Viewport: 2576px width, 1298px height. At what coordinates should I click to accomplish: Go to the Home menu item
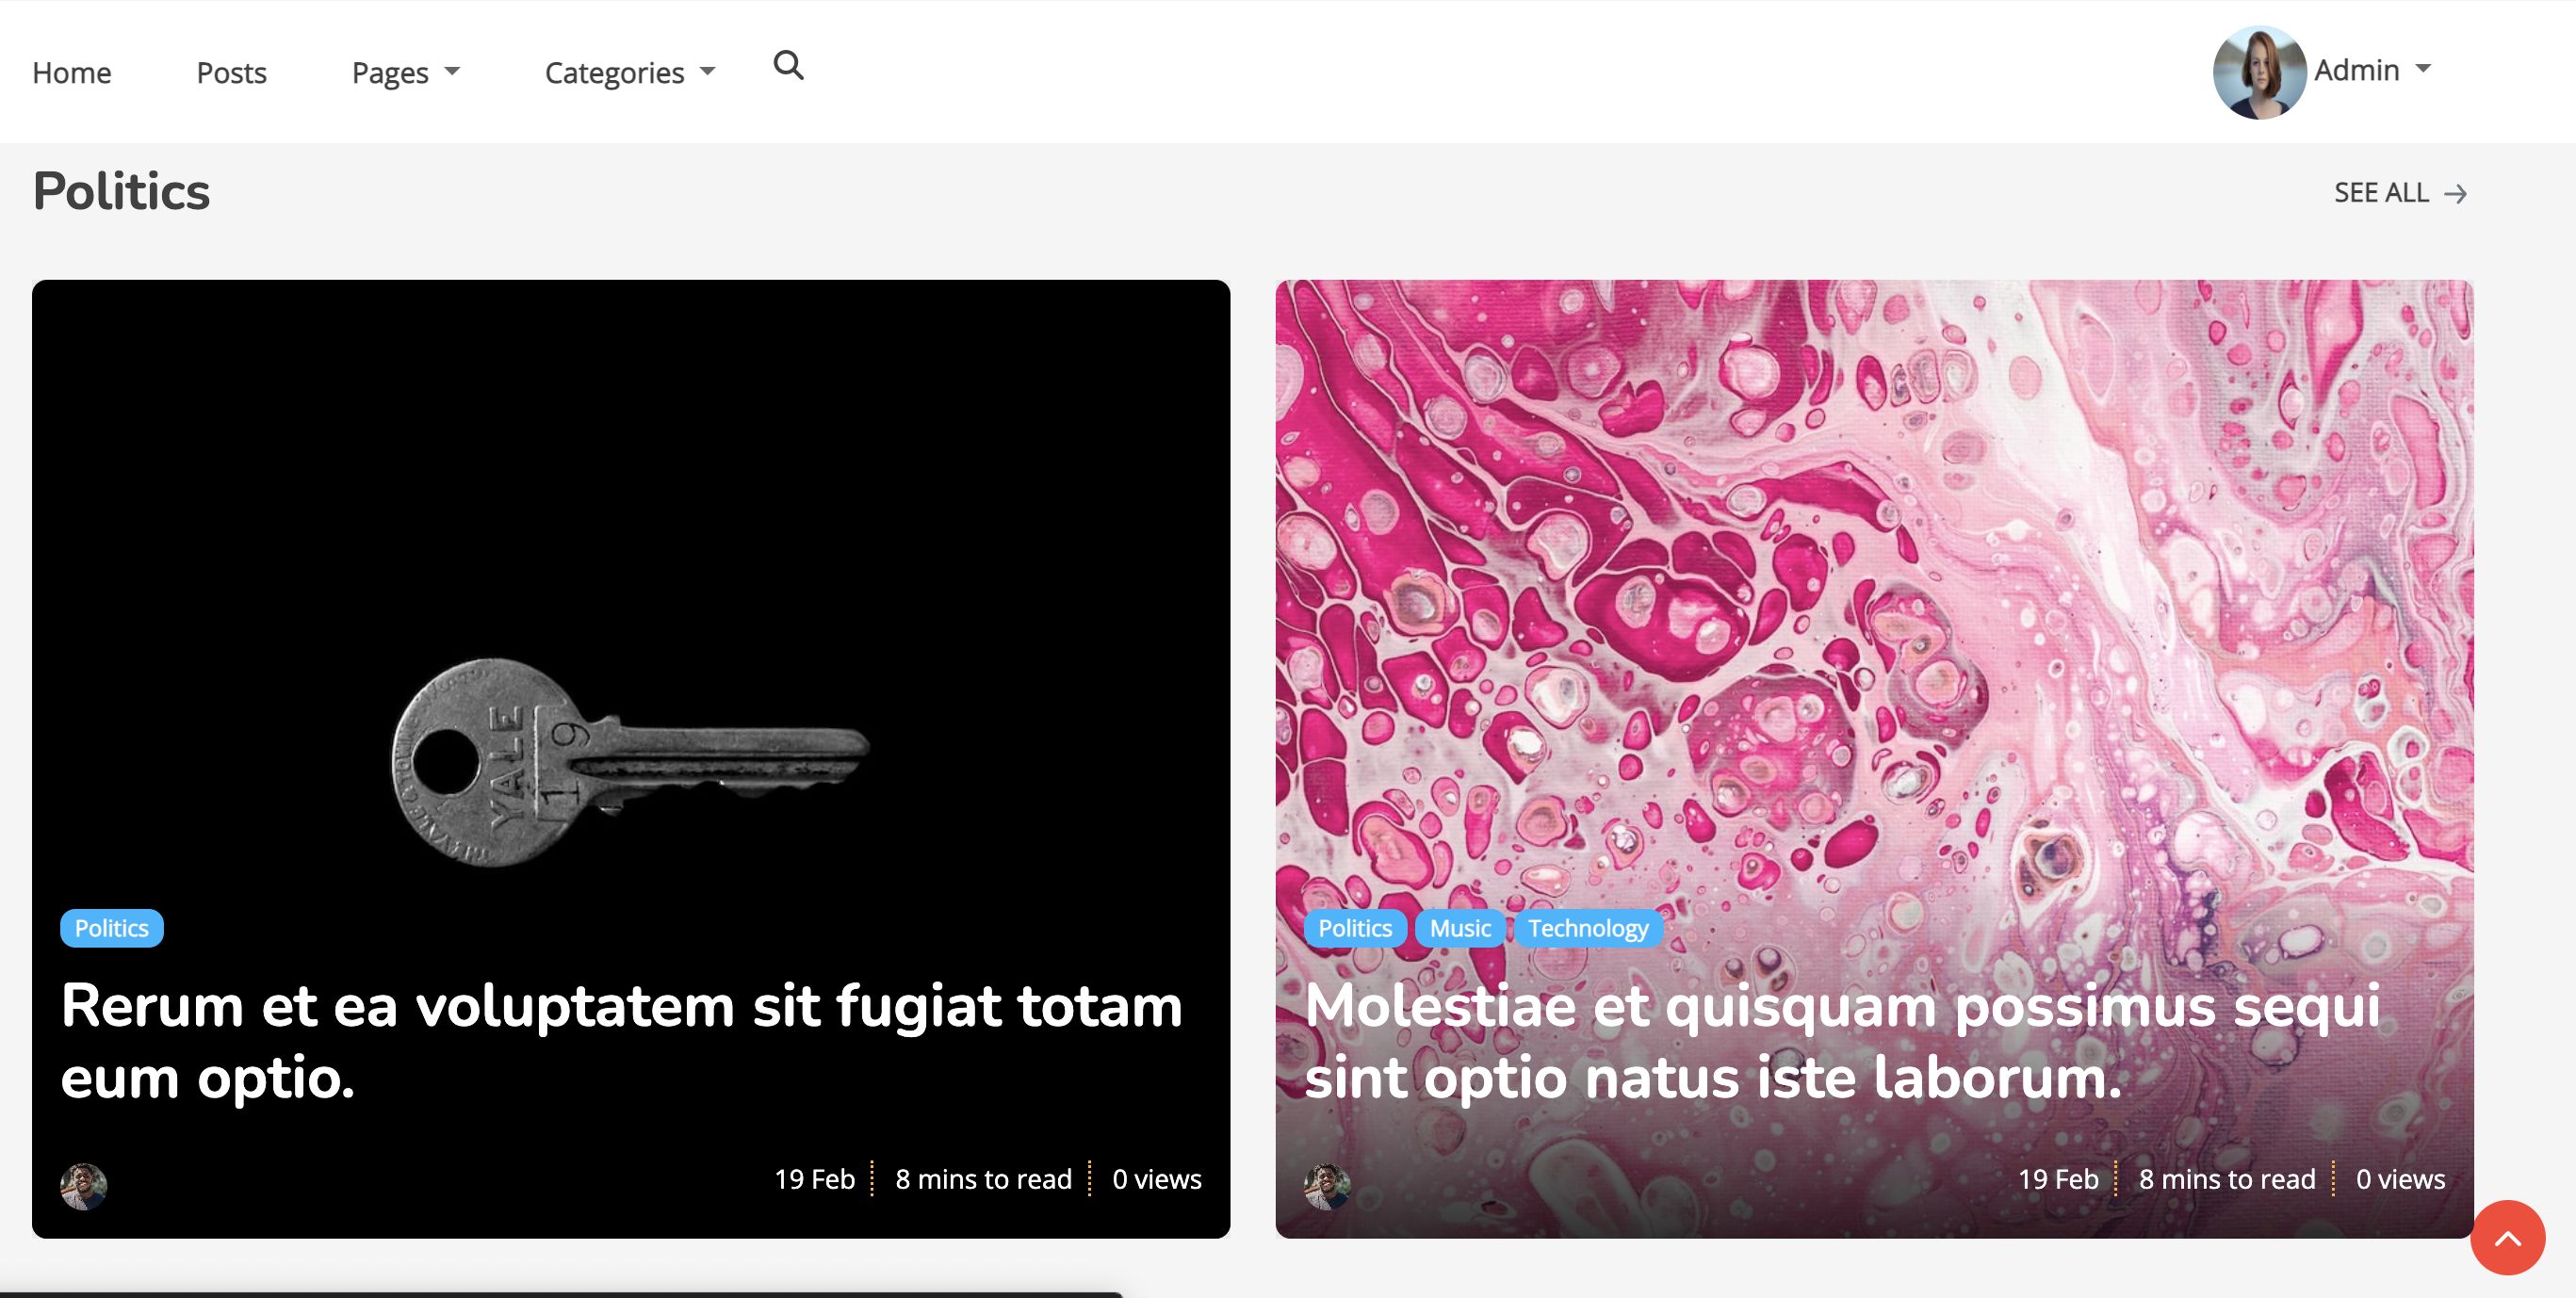click(x=72, y=72)
